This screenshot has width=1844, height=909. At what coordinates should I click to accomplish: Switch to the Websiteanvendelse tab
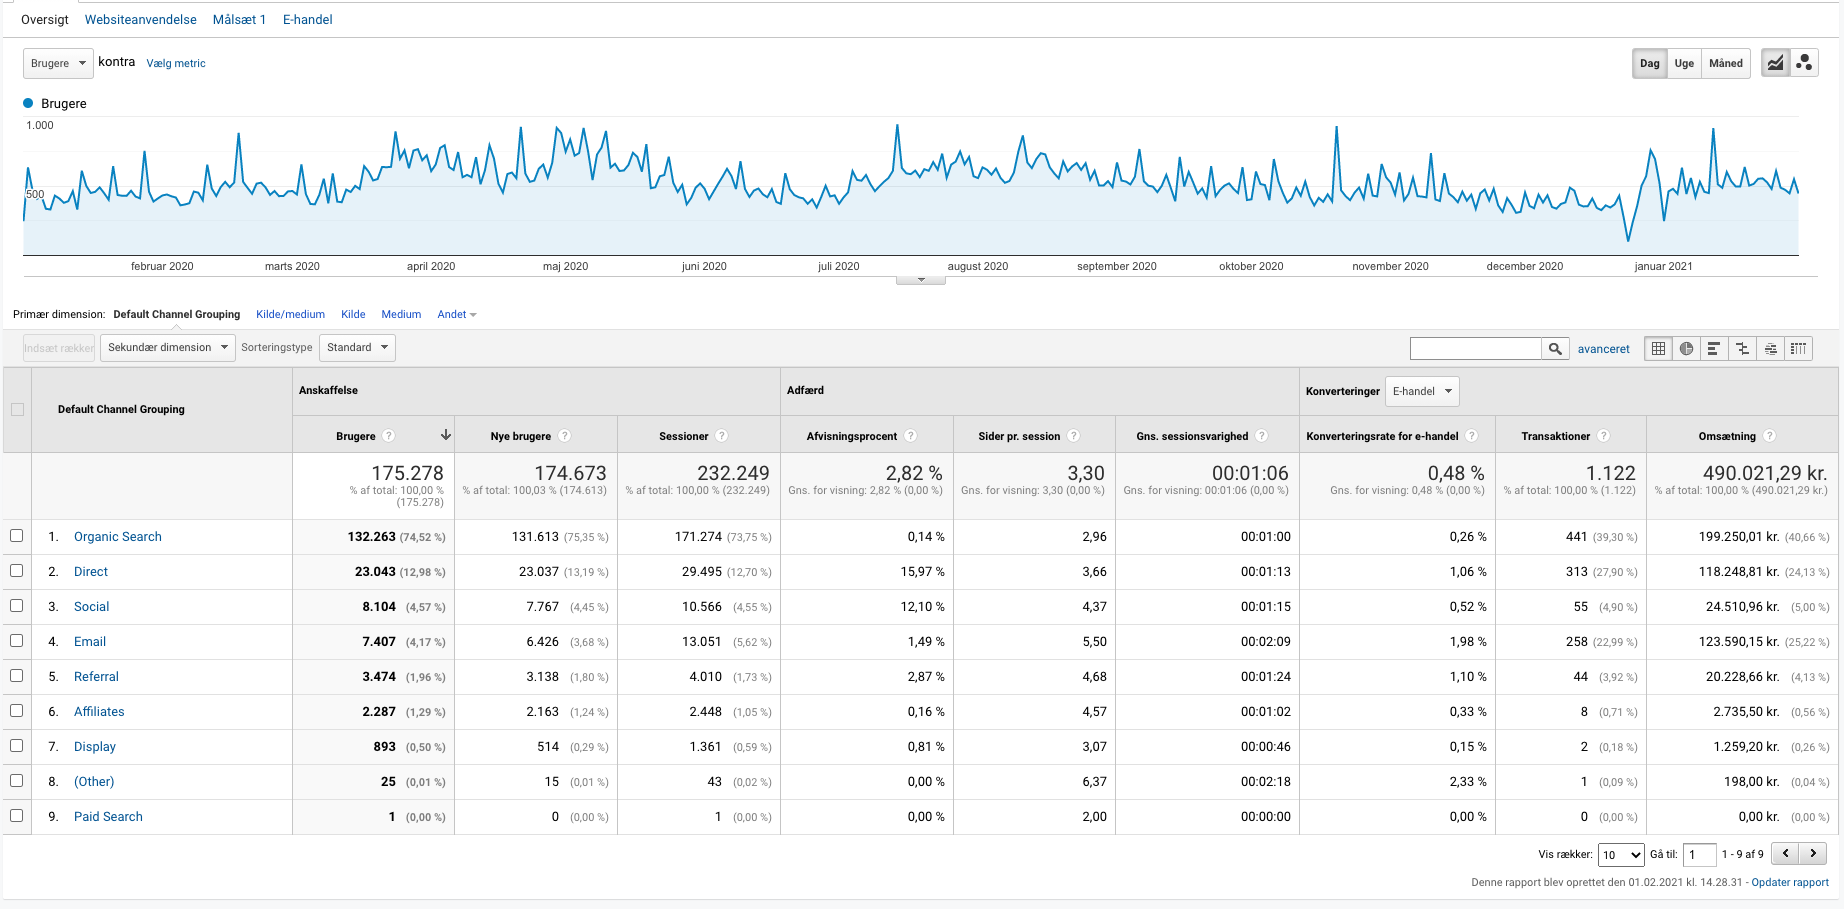(x=140, y=19)
